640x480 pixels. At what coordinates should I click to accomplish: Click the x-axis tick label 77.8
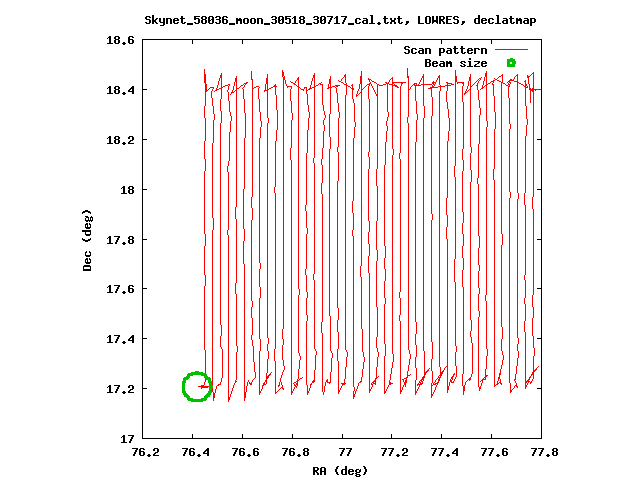(544, 452)
